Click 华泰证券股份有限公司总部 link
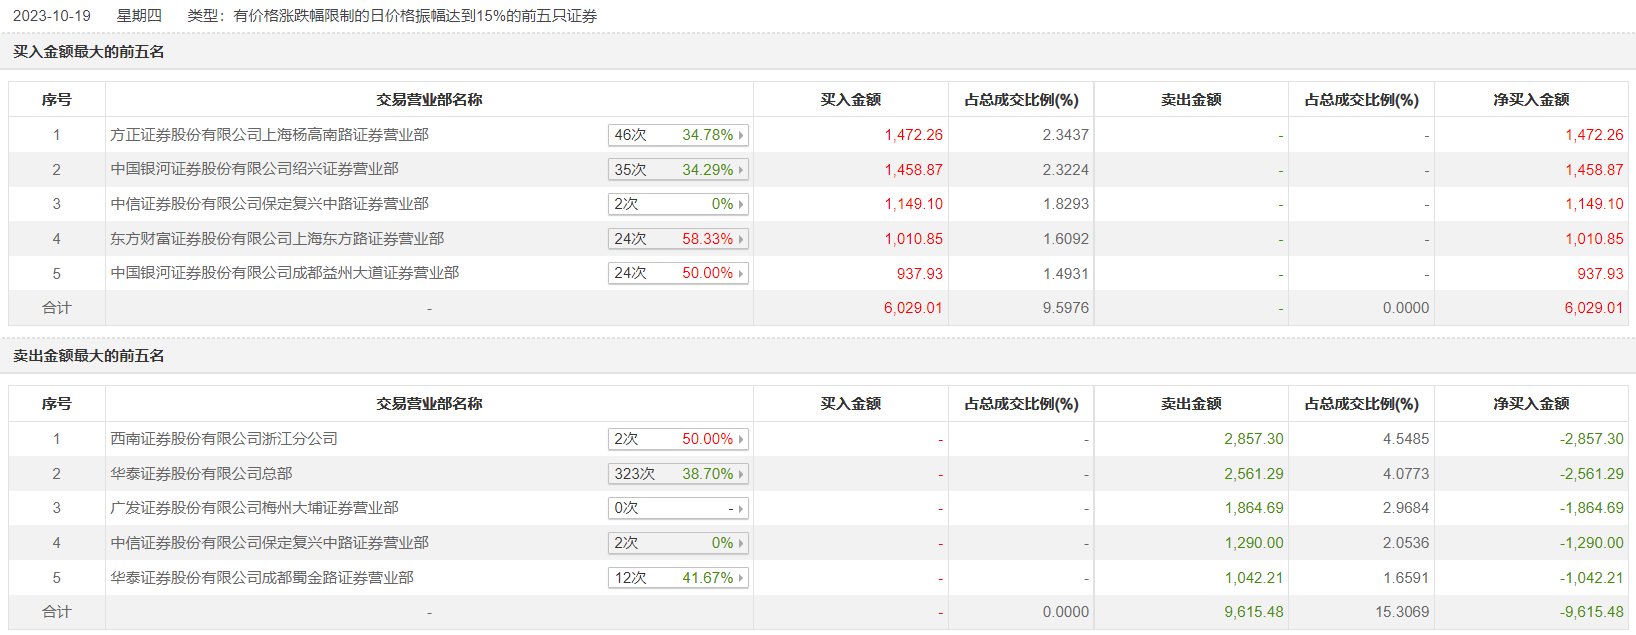 (x=201, y=474)
